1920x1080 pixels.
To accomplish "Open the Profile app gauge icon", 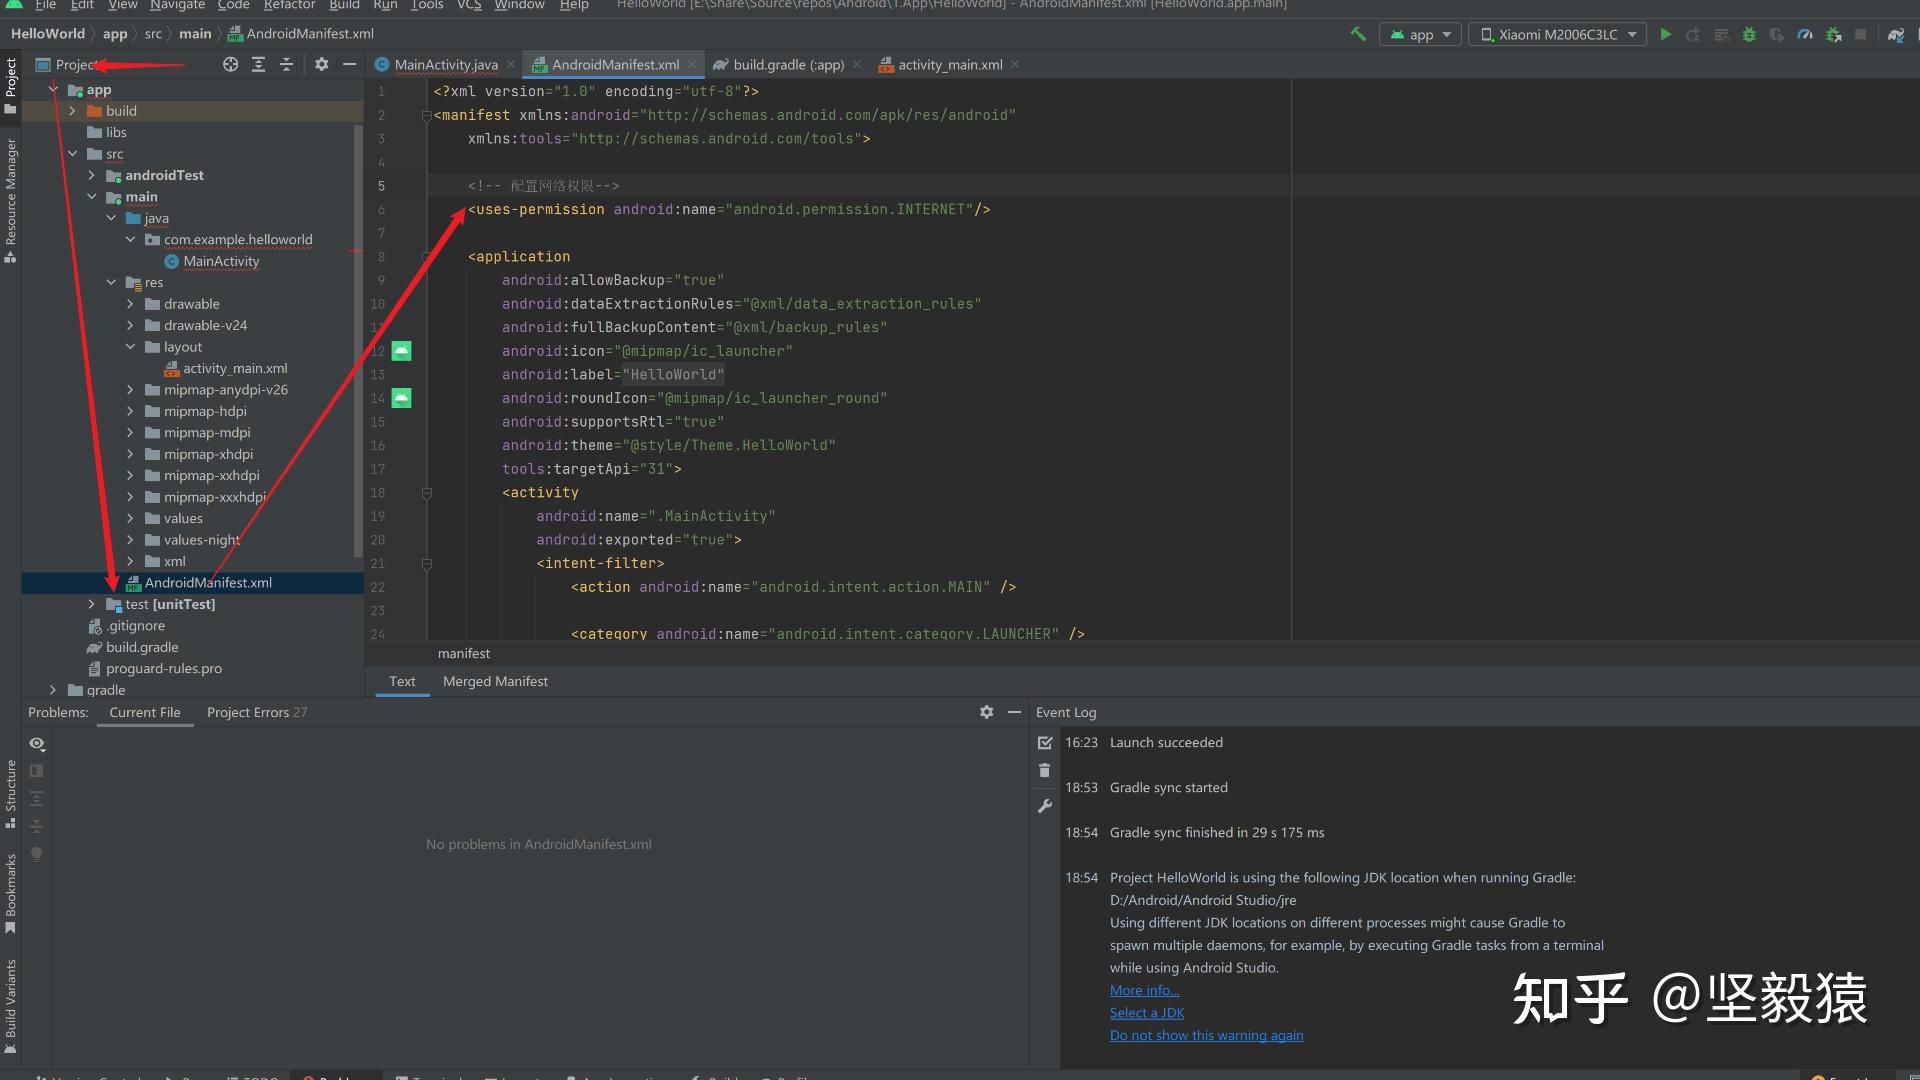I will click(1805, 34).
